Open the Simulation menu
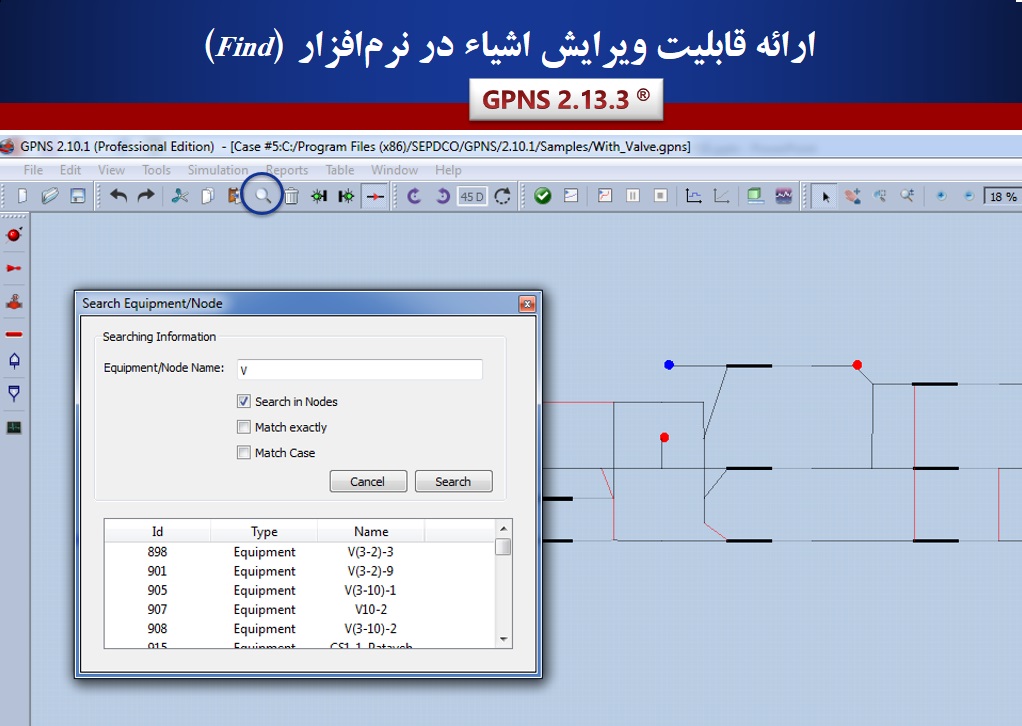The width and height of the screenshot is (1022, 726). coord(218,170)
